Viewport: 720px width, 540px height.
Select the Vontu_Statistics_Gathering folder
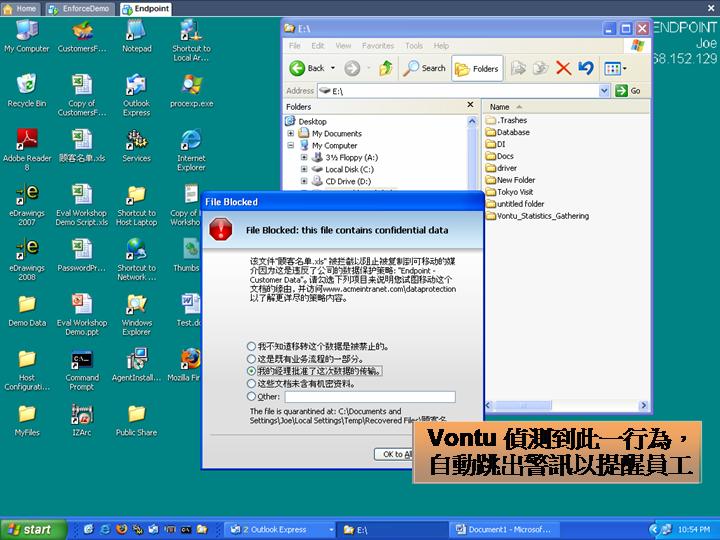[537, 216]
